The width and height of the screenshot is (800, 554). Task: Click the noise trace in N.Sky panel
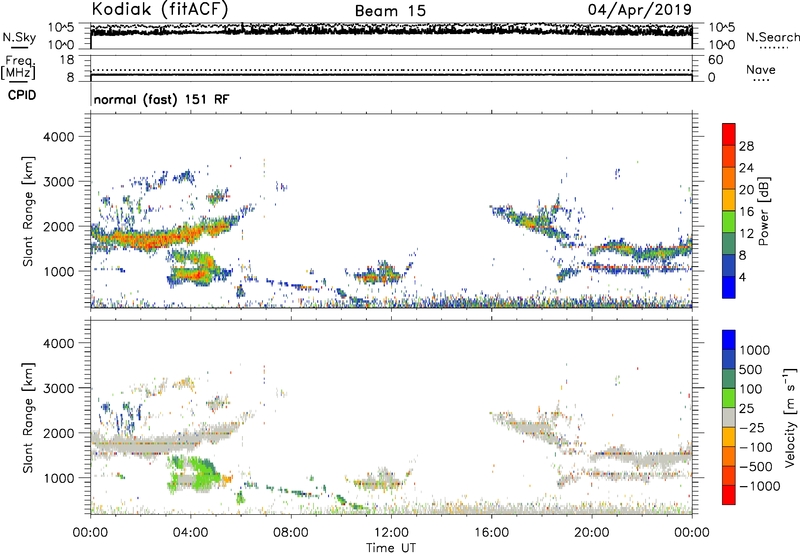[391, 31]
